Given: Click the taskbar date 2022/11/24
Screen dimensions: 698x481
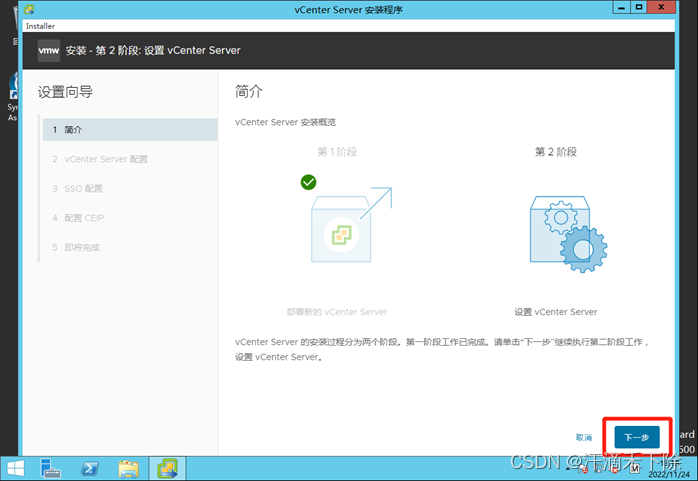Looking at the screenshot, I should tap(669, 474).
